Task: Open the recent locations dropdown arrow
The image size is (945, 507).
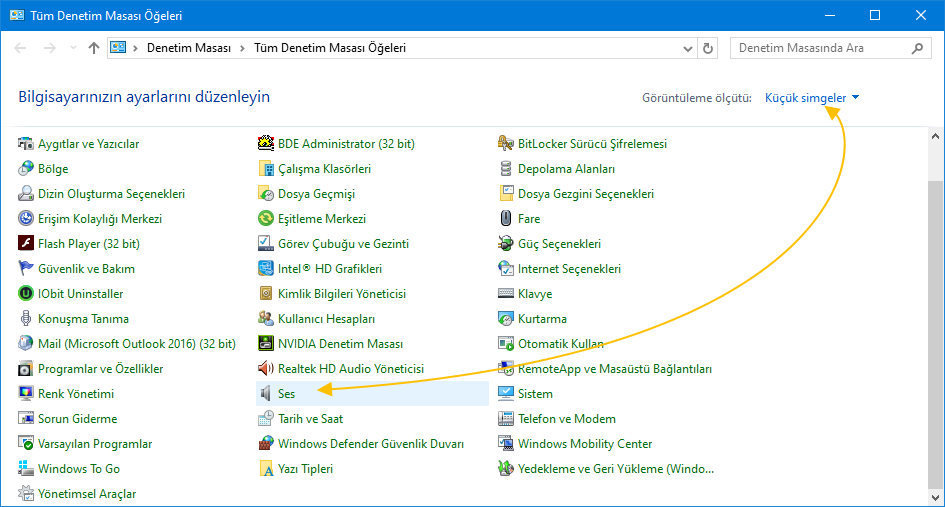Action: tap(73, 48)
